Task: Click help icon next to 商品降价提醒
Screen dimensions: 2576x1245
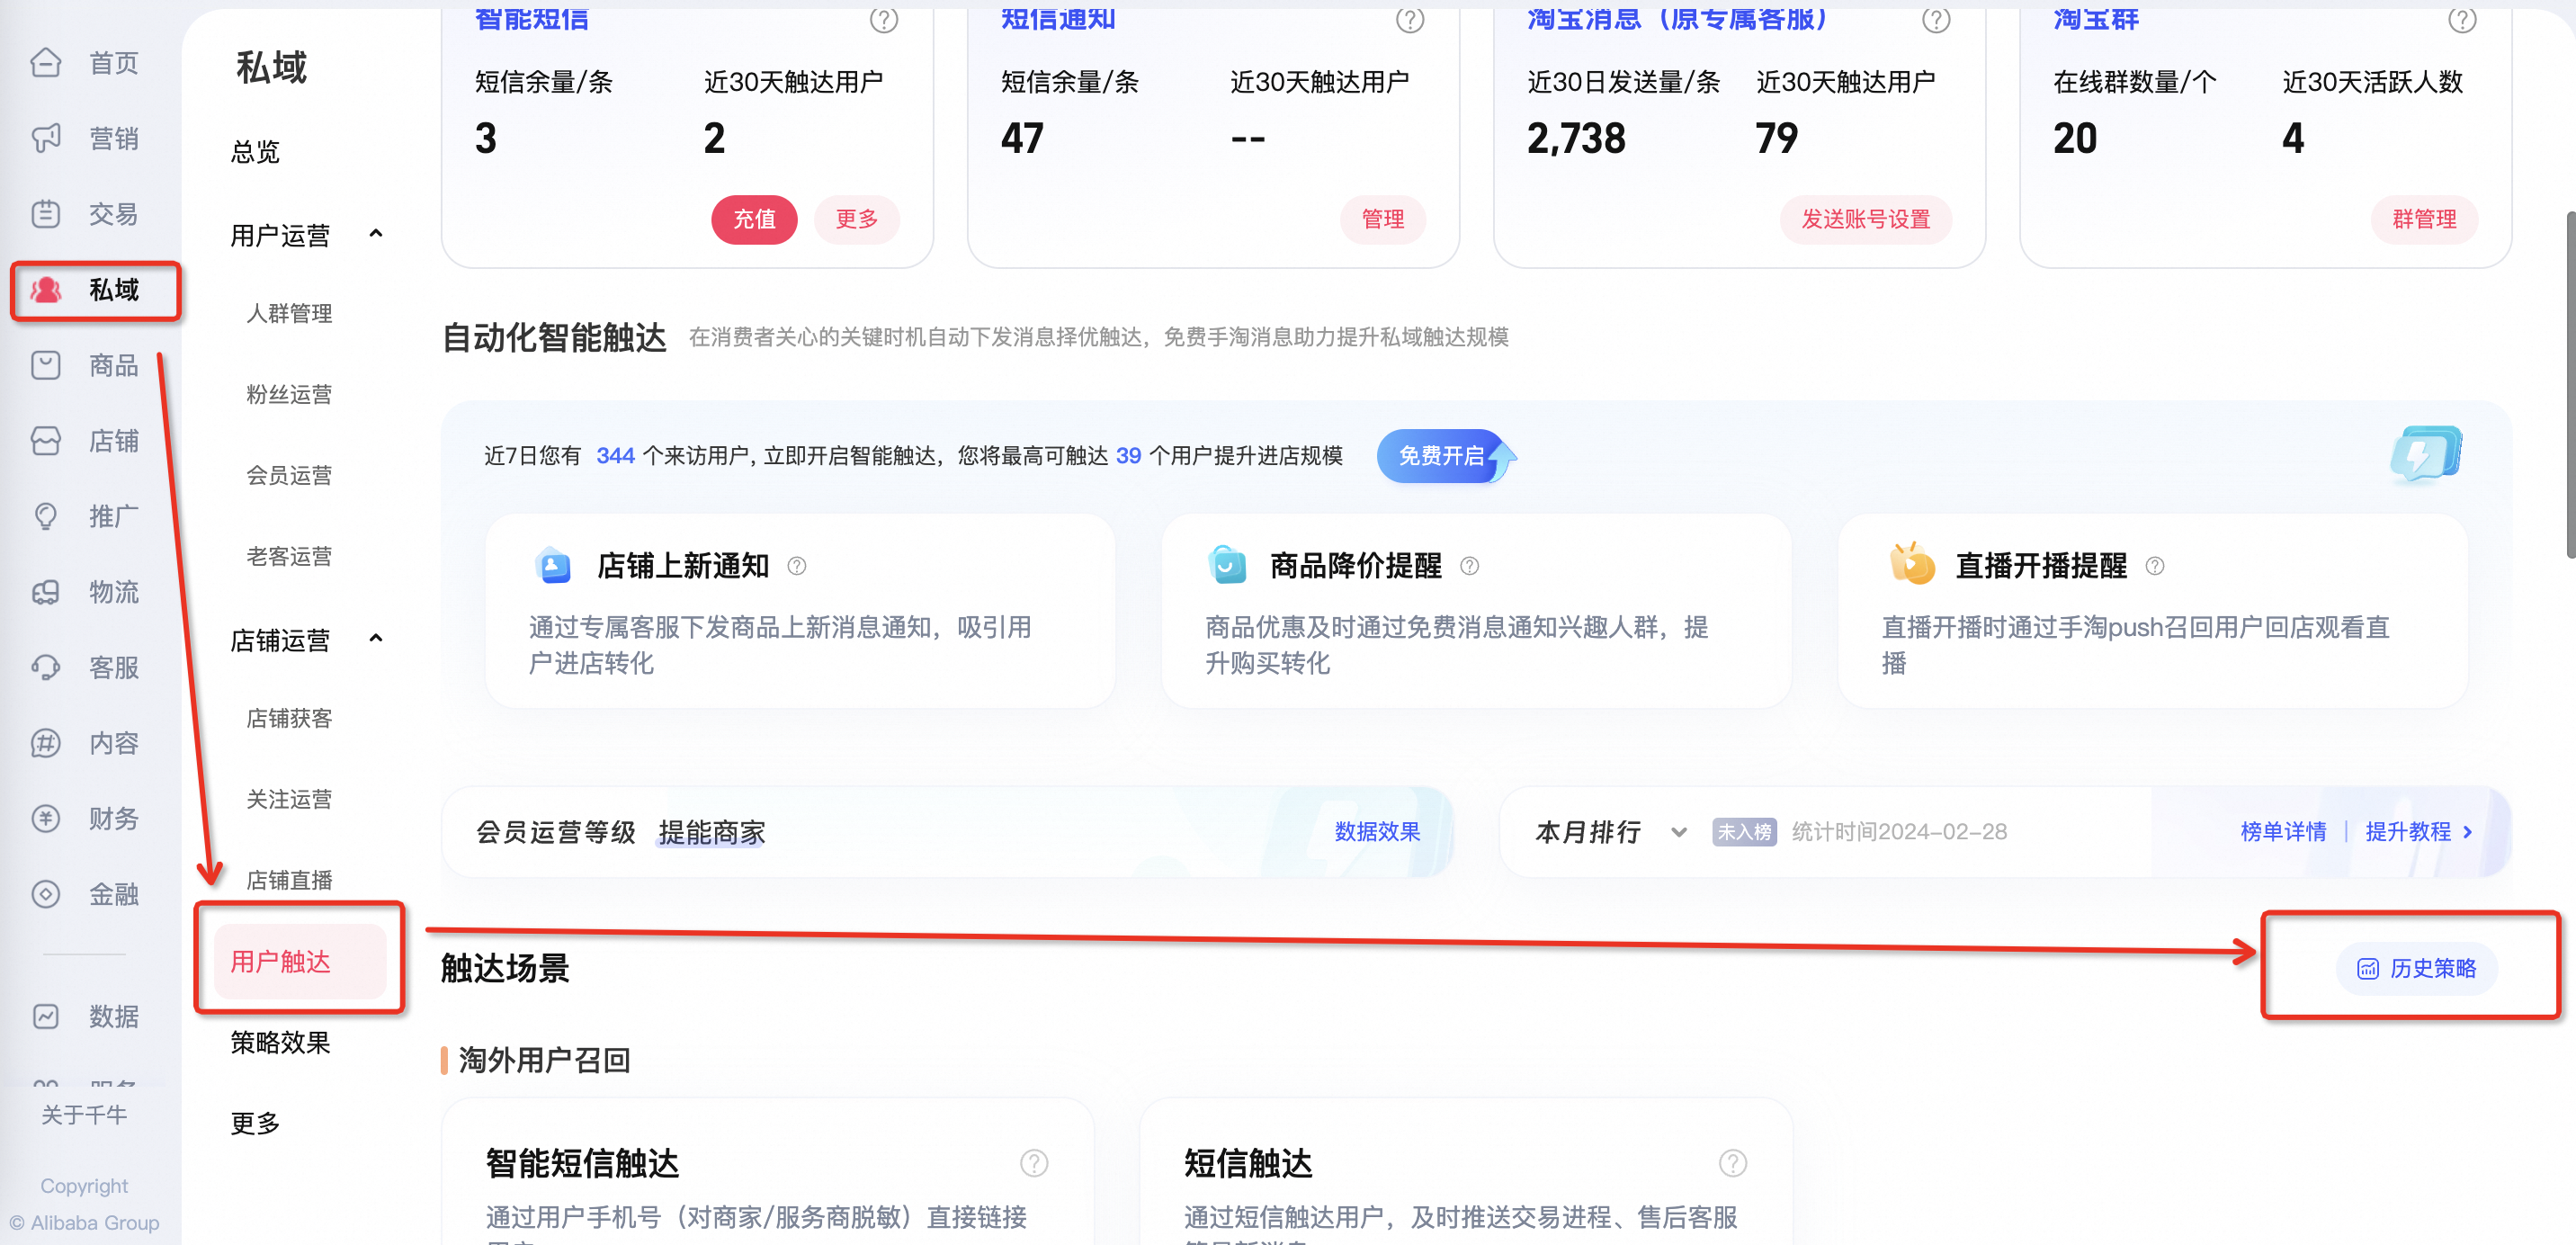Action: [1469, 566]
